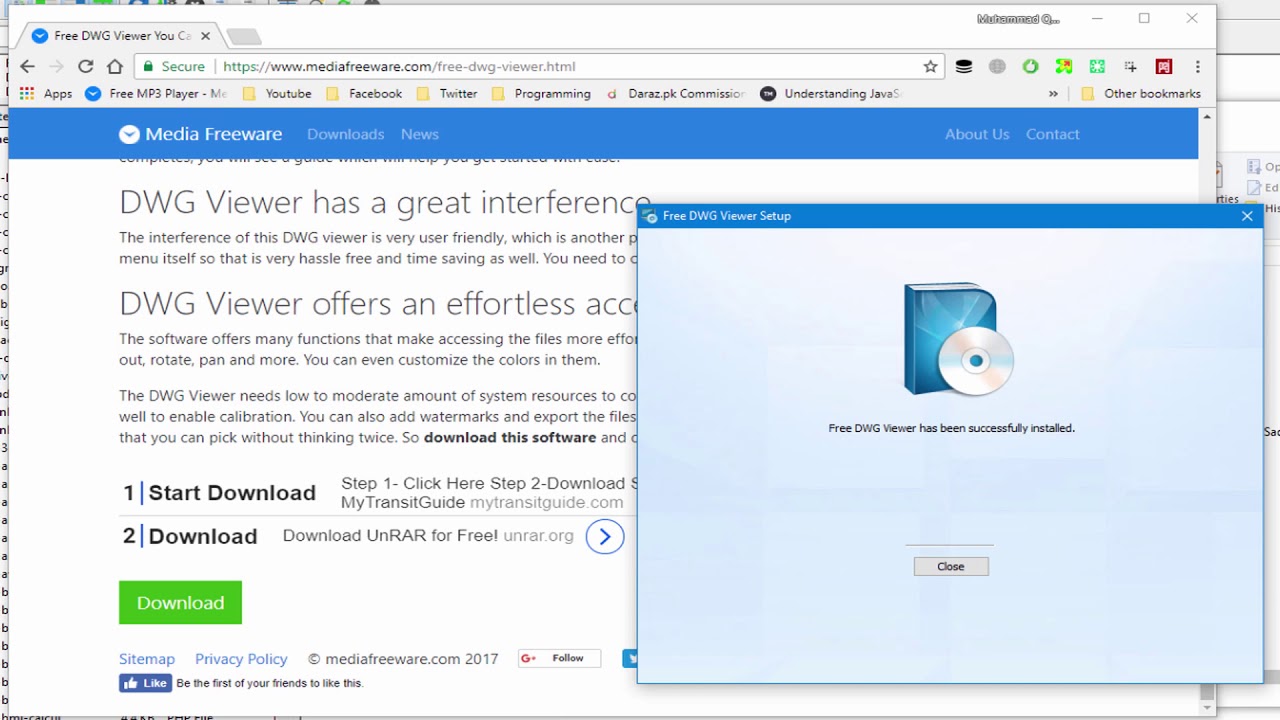Open the Apps grid shortcut

46,93
